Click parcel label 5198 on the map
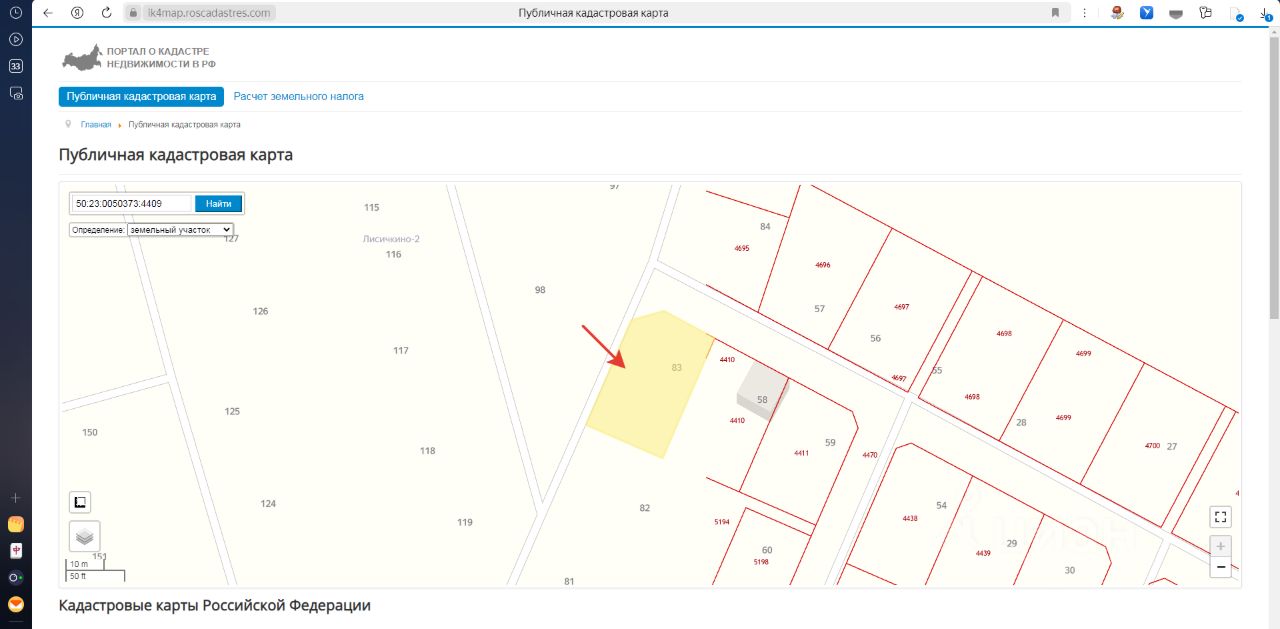1280x629 pixels. tap(761, 562)
